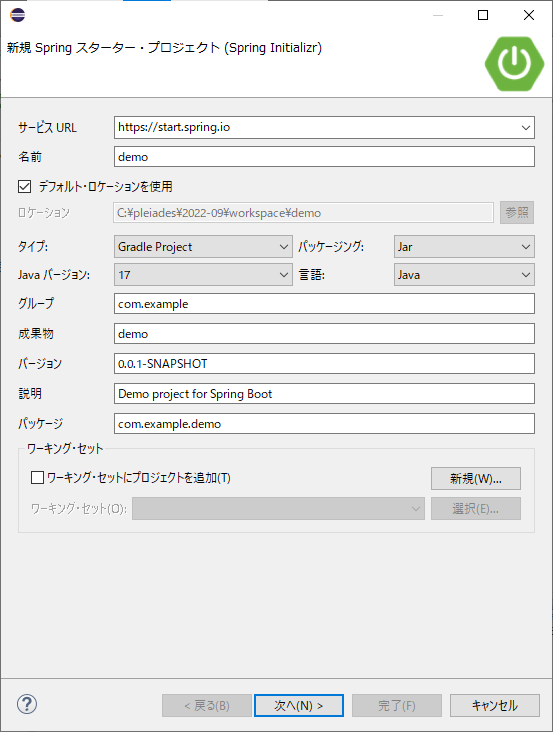The height and width of the screenshot is (732, 553).
Task: Click the help question mark icon
Action: pos(27,704)
